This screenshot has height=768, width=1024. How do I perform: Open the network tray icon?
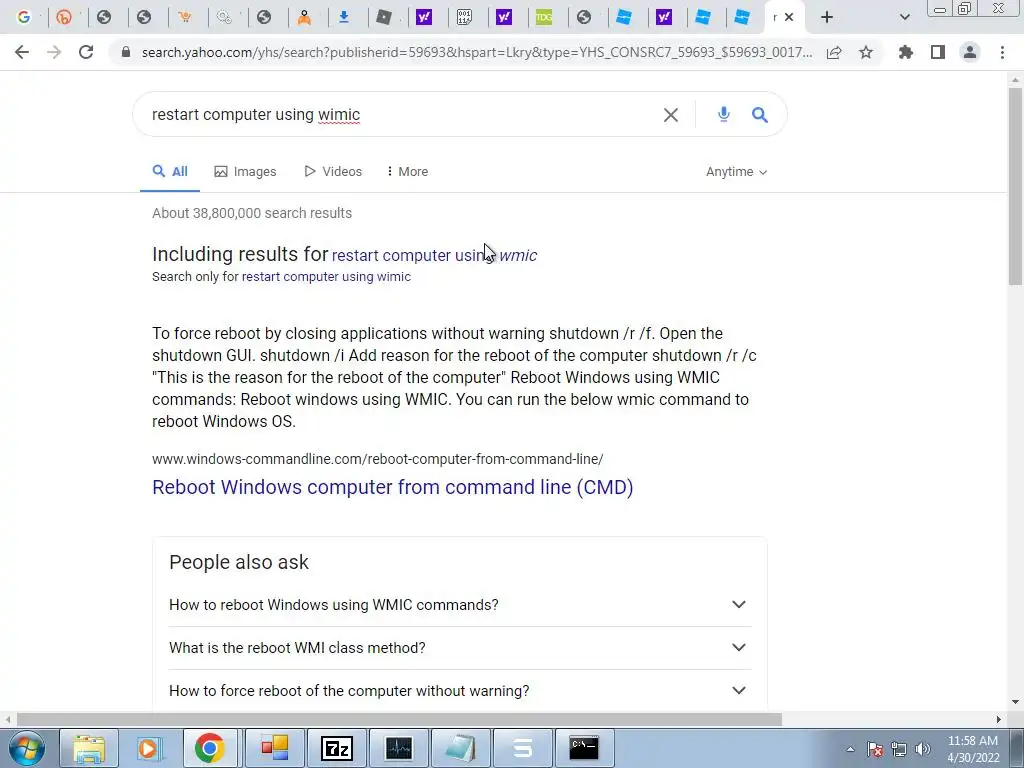(x=899, y=749)
